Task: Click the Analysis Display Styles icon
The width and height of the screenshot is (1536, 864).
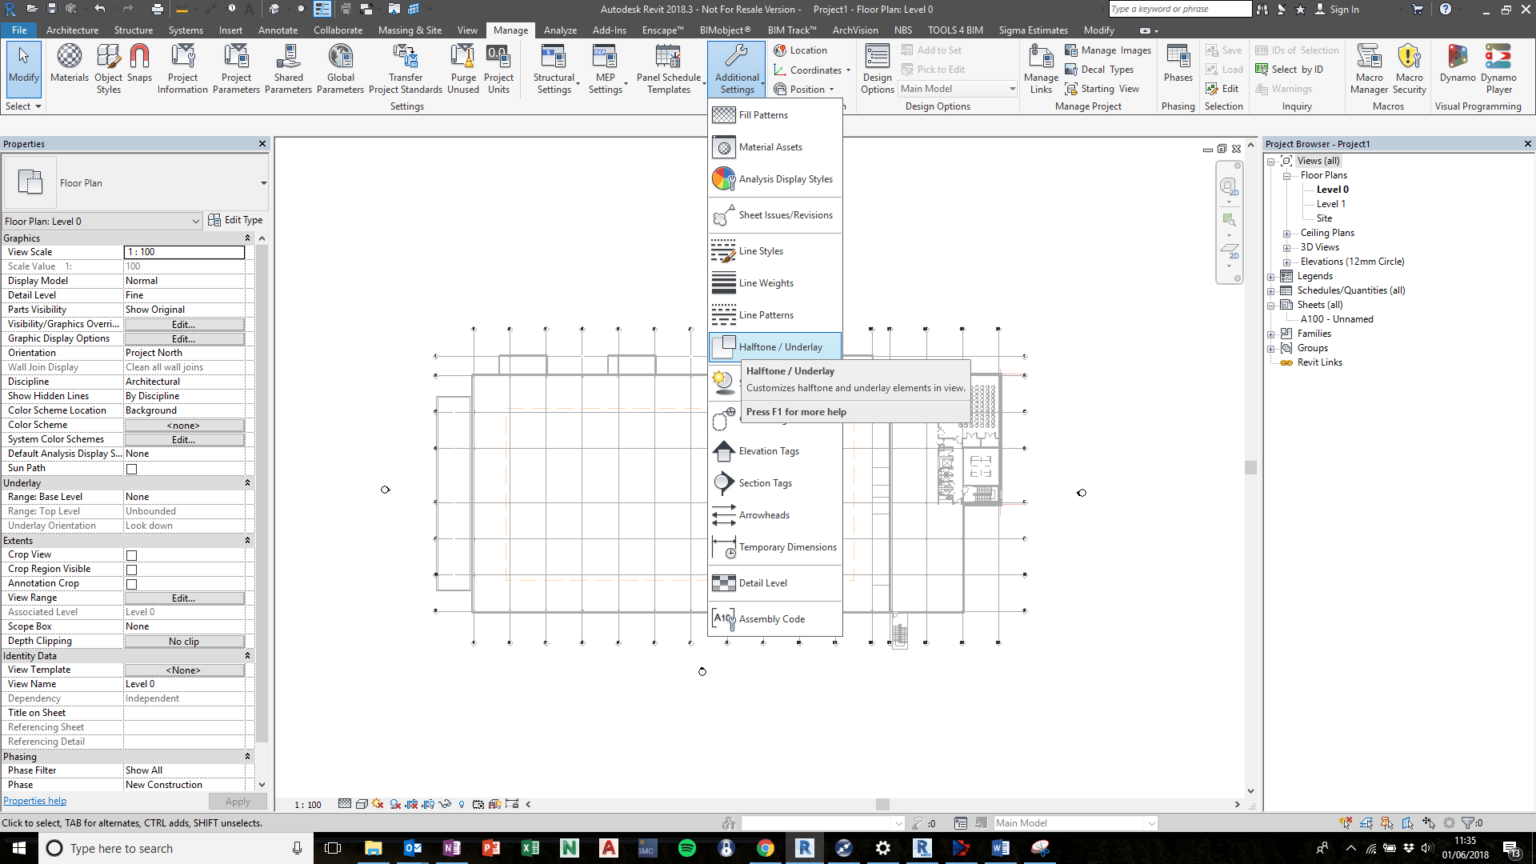Action: [724, 179]
